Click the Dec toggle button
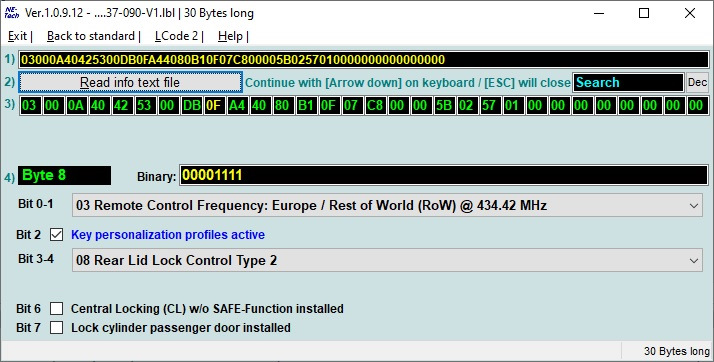 pyautogui.click(x=697, y=82)
